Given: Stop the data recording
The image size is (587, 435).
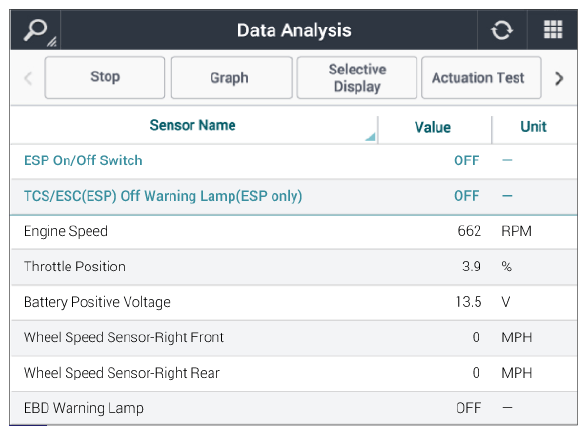Looking at the screenshot, I should point(105,77).
